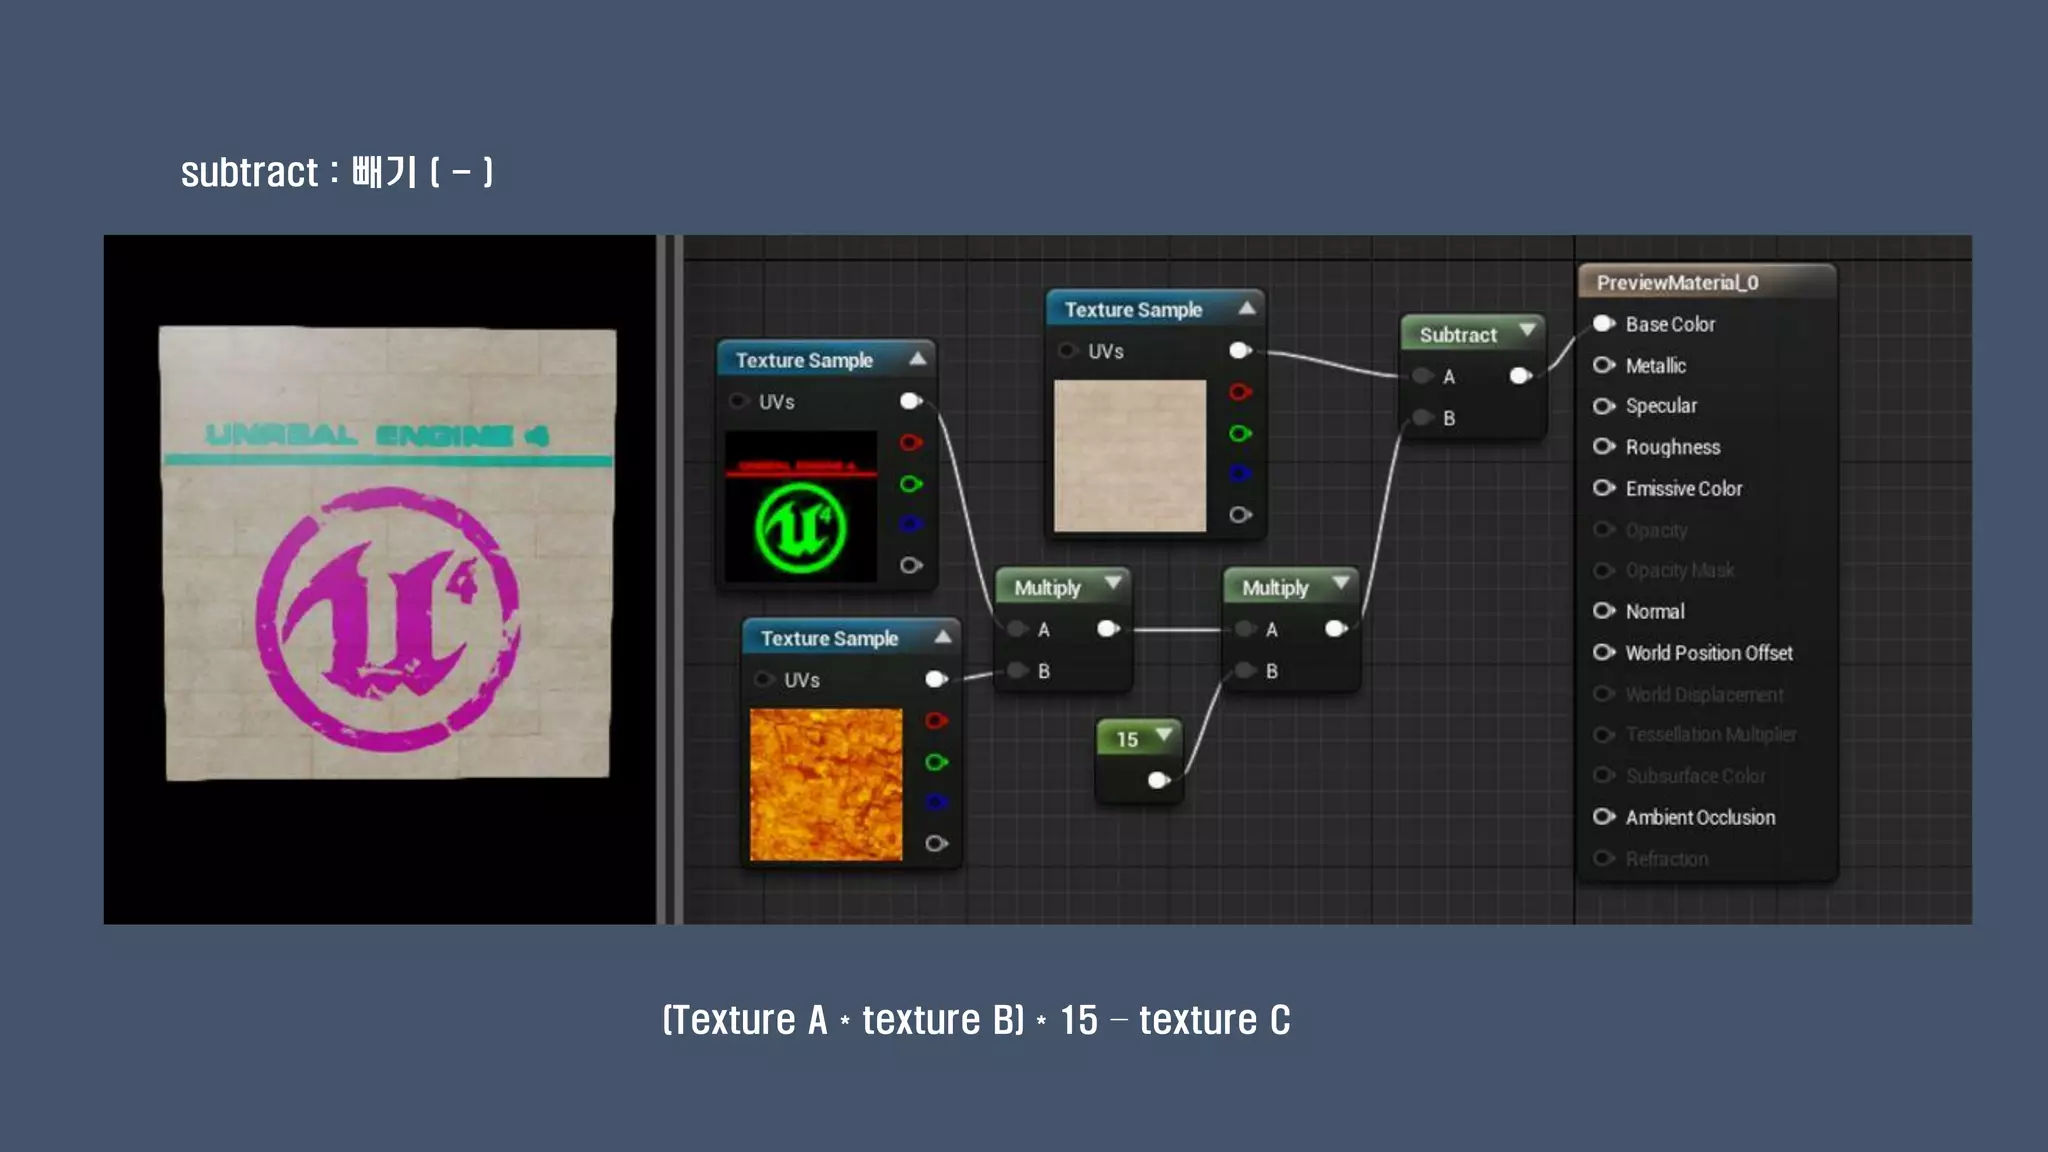This screenshot has height=1152, width=2048.
Task: Click the green channel pin of the lava Texture Sample
Action: click(x=936, y=762)
